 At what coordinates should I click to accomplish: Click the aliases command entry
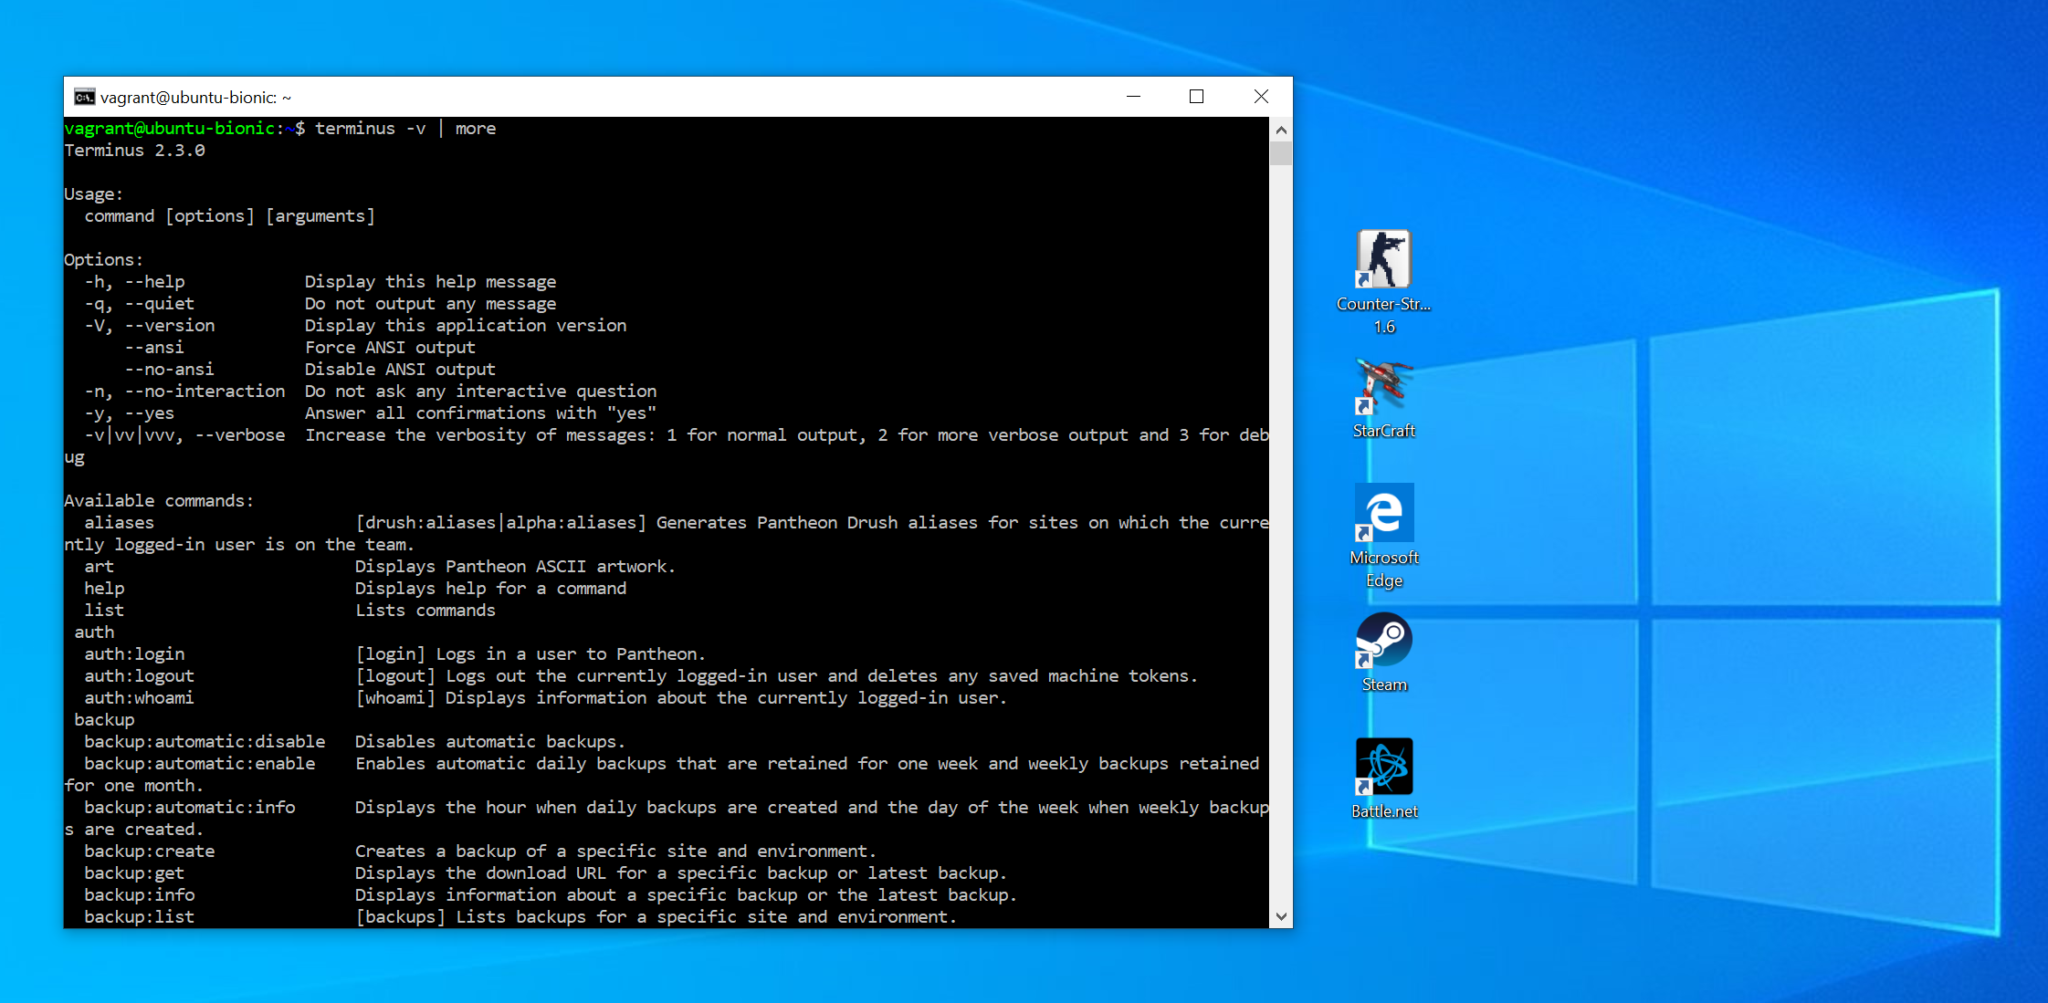pos(119,522)
